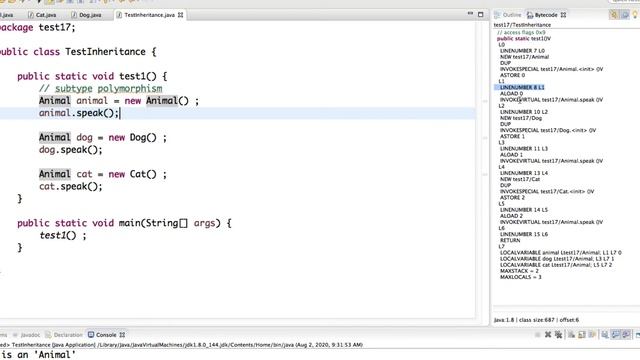Select the Console tab
Image resolution: width=640 pixels, height=360 pixels.
point(106,335)
